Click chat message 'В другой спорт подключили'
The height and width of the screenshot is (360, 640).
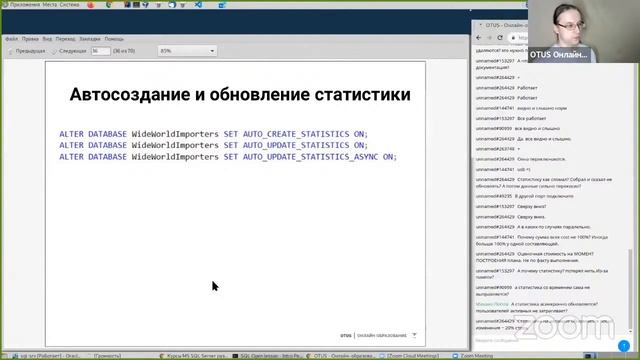(x=544, y=196)
